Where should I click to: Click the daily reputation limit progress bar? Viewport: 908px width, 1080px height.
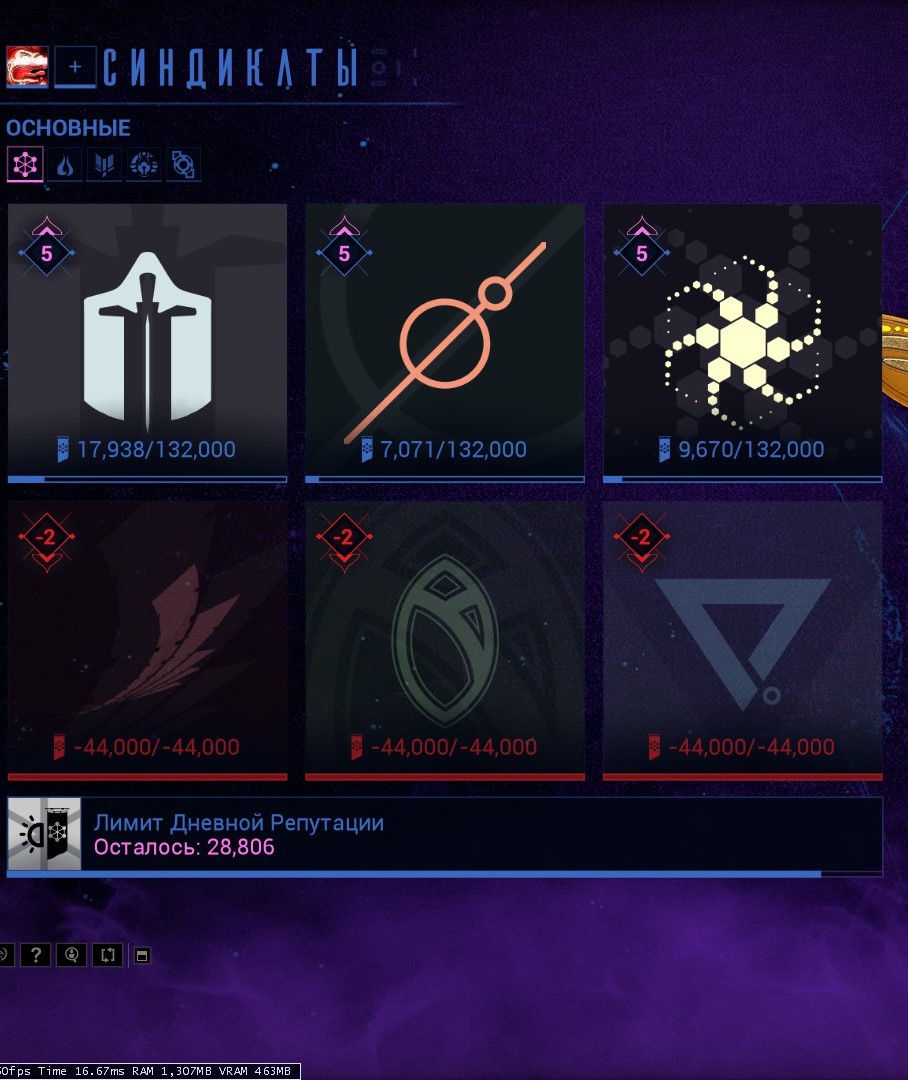(x=445, y=874)
